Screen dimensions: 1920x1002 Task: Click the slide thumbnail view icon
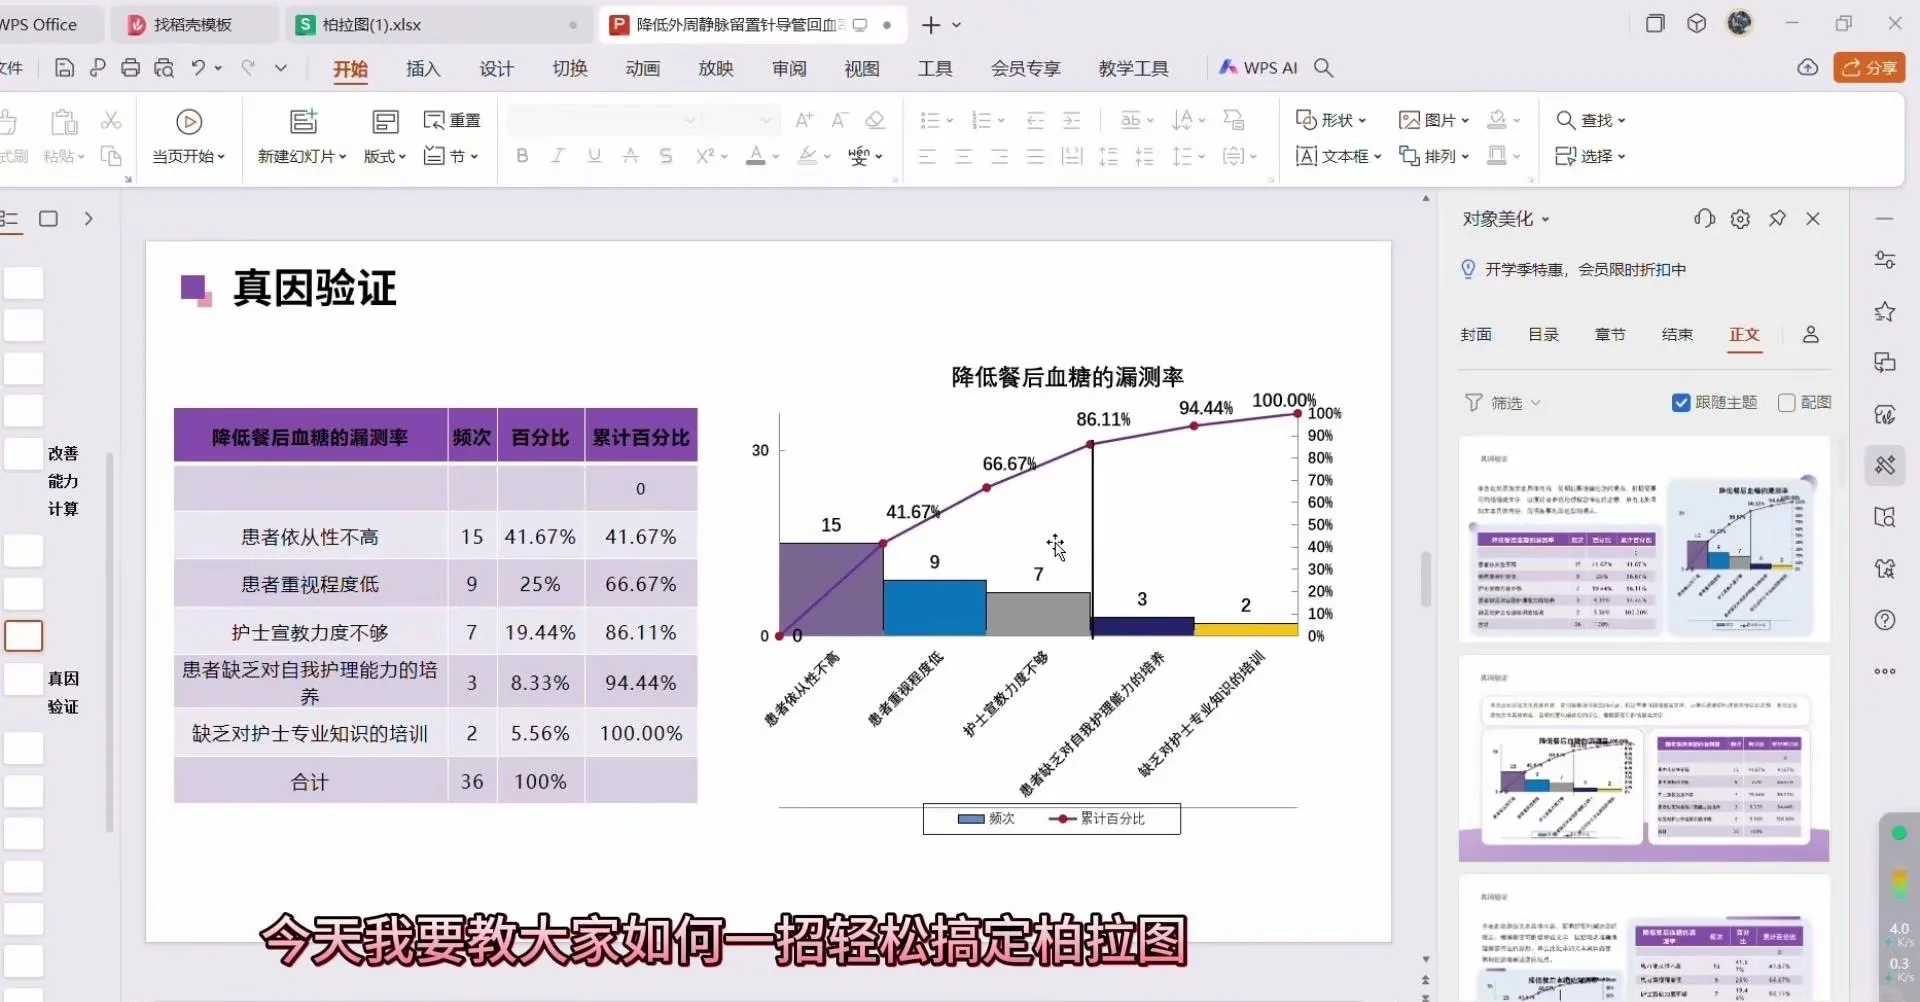[48, 219]
